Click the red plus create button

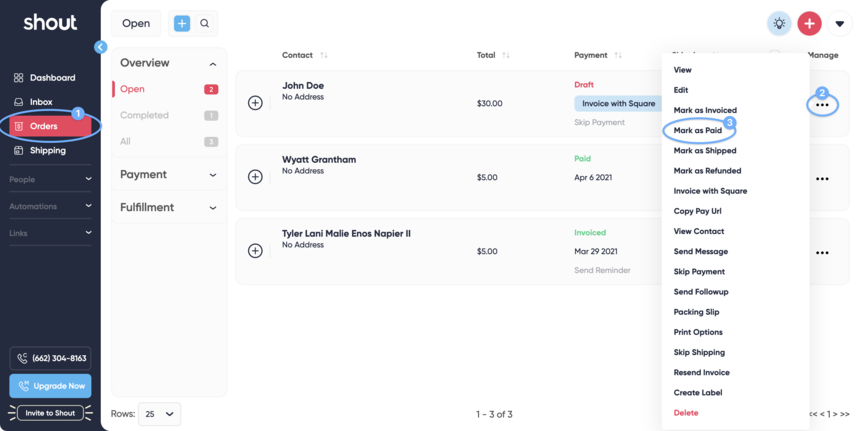point(810,24)
